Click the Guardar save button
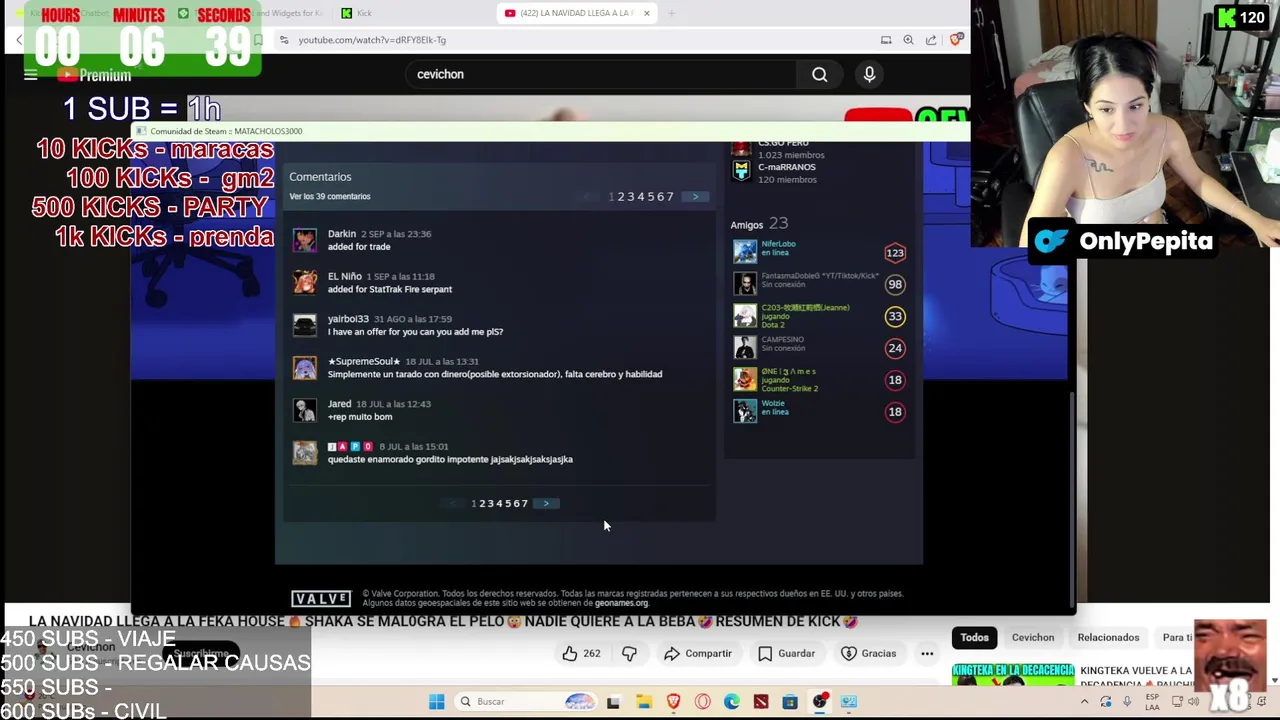 pyautogui.click(x=786, y=653)
